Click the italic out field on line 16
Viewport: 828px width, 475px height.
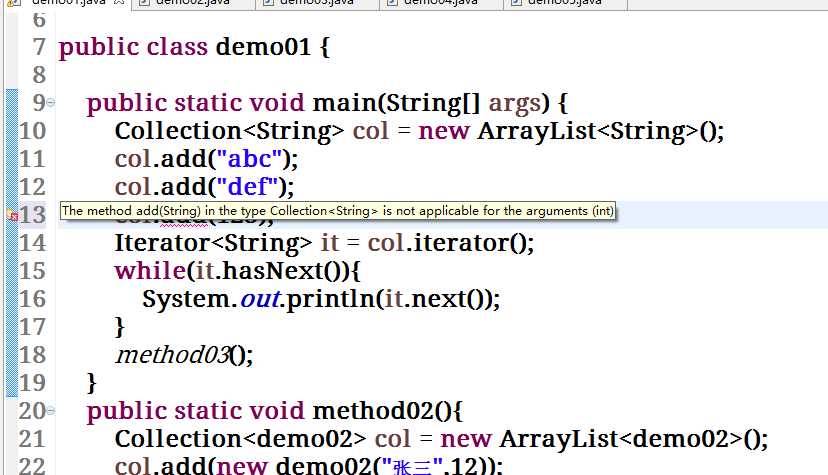click(x=259, y=299)
